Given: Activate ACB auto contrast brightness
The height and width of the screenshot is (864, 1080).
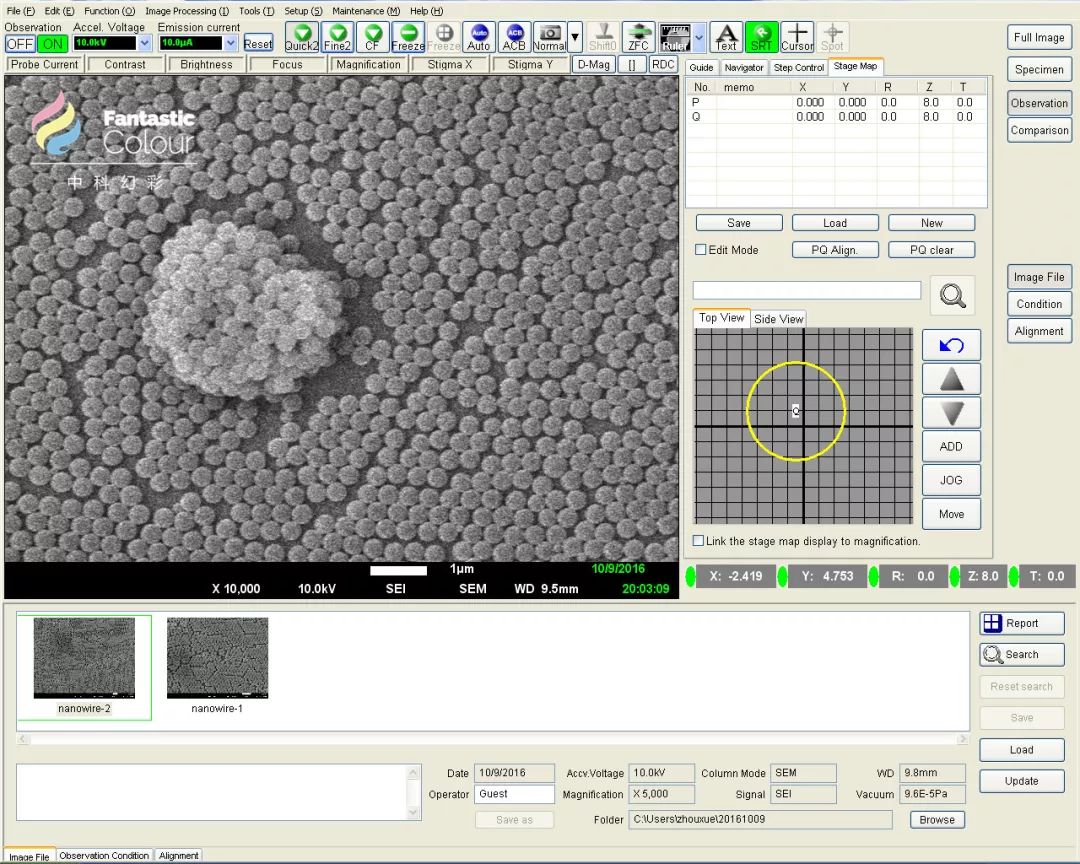Looking at the screenshot, I should (514, 38).
